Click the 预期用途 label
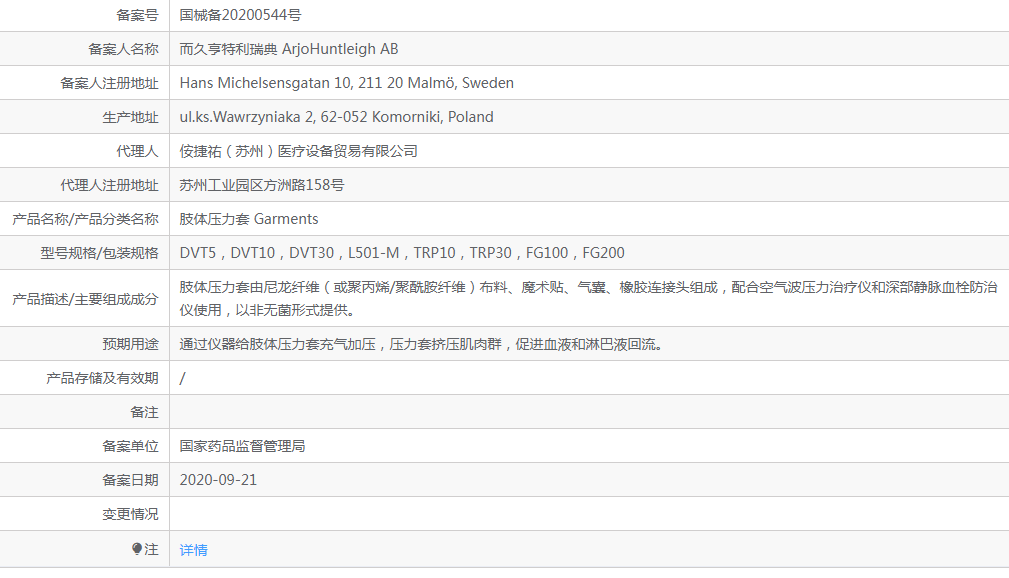1009x578 pixels. (x=130, y=344)
